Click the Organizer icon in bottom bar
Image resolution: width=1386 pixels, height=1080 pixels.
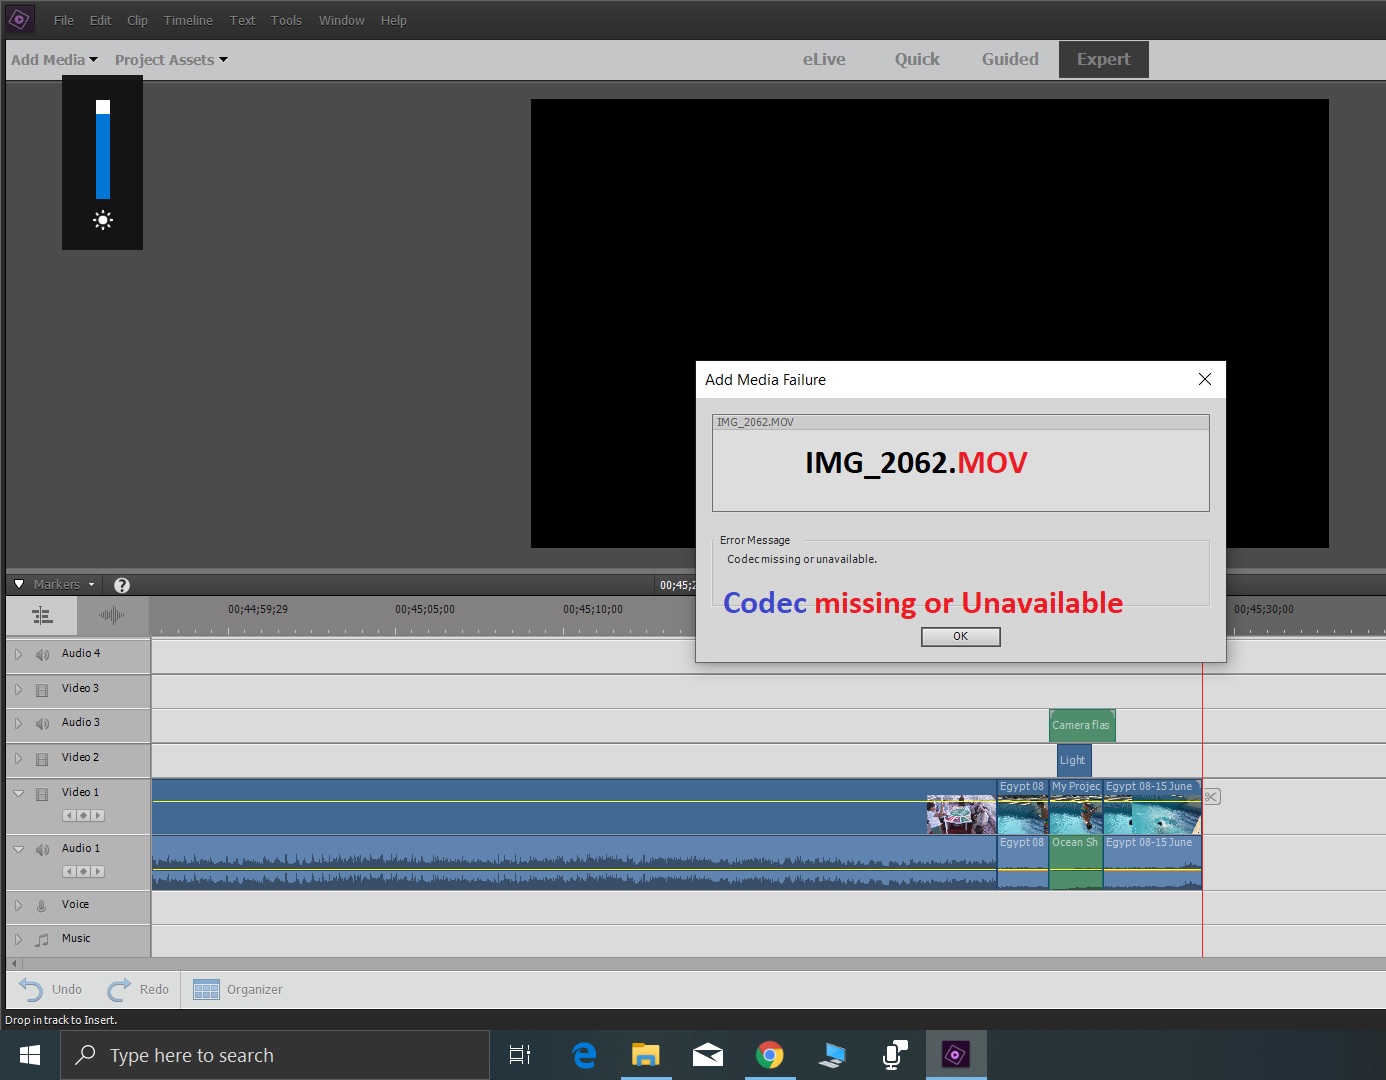[206, 990]
